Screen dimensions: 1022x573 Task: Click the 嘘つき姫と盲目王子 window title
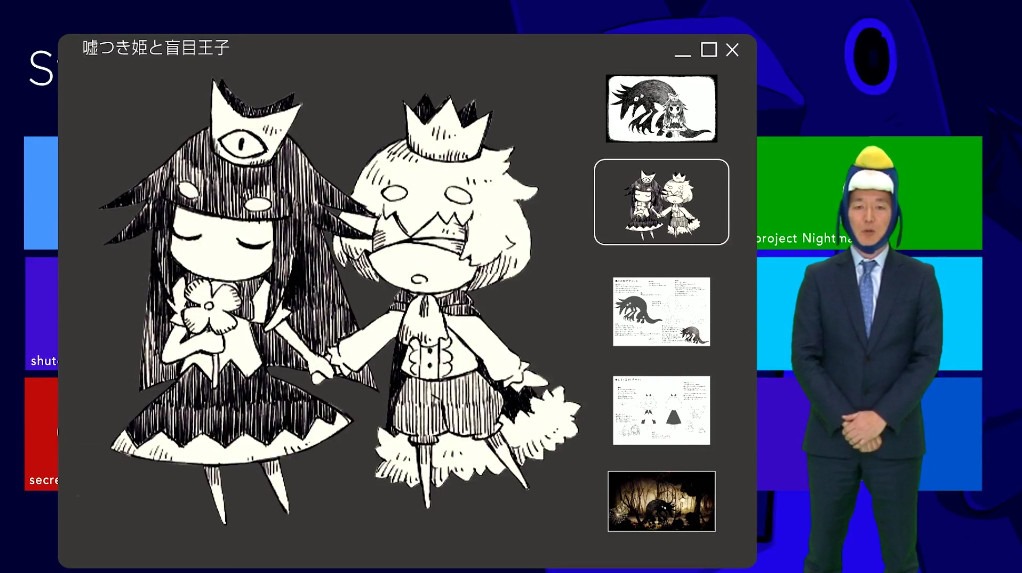pos(156,48)
